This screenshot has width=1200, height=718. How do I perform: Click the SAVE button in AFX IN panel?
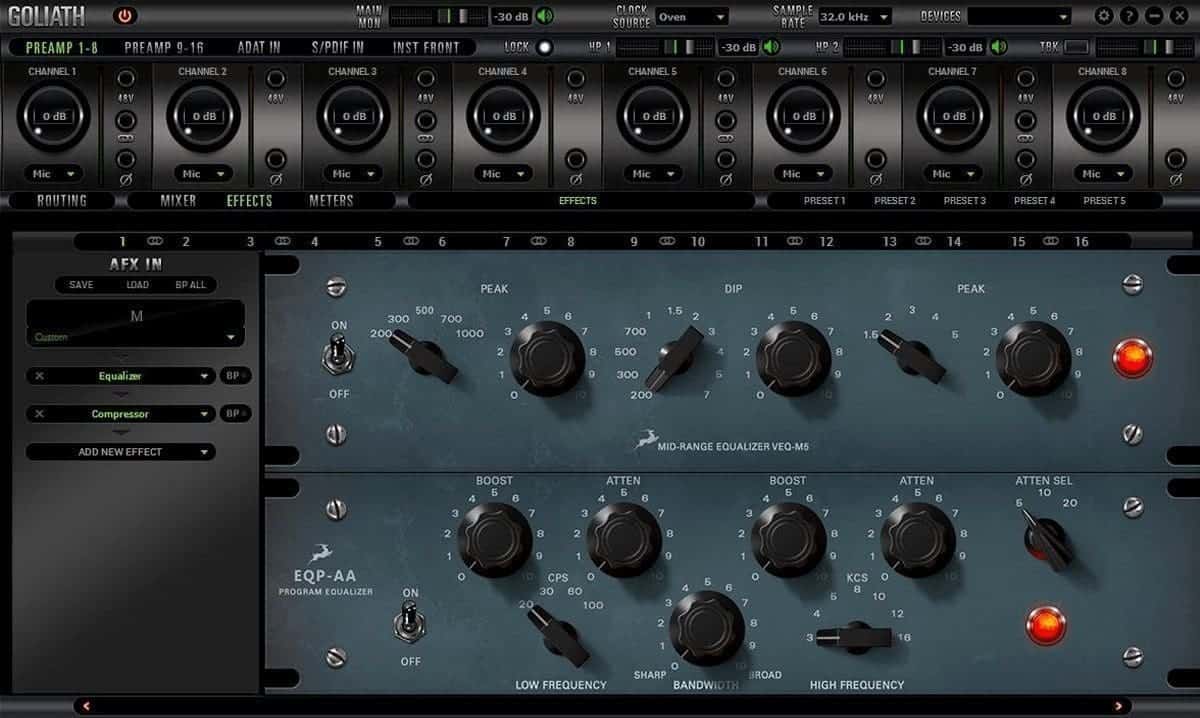tap(81, 285)
